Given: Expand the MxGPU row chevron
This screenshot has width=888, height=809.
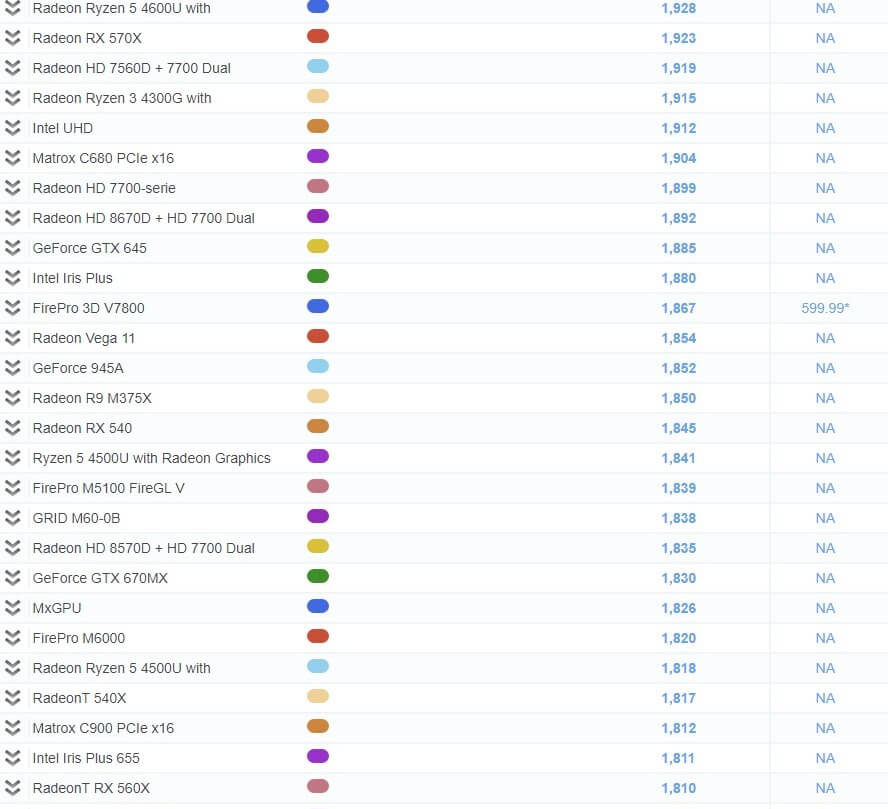Looking at the screenshot, I should (12, 608).
